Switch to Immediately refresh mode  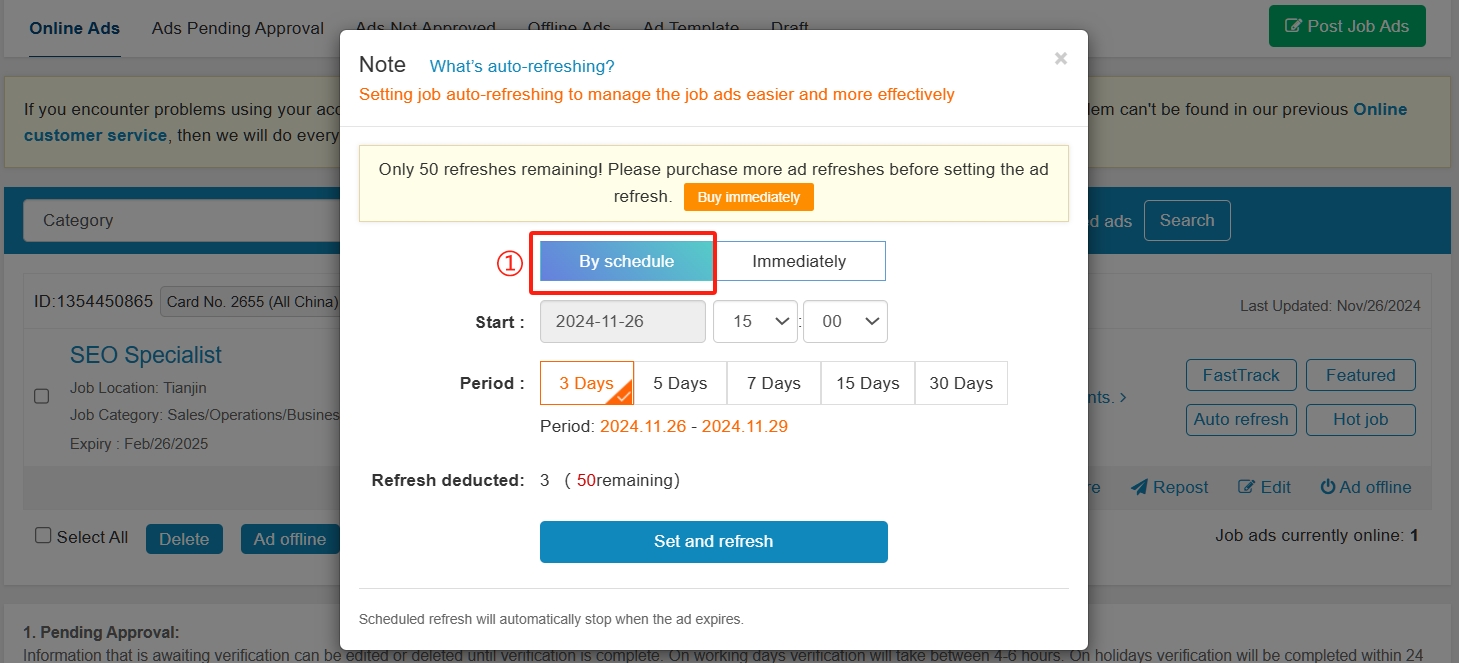(x=799, y=261)
